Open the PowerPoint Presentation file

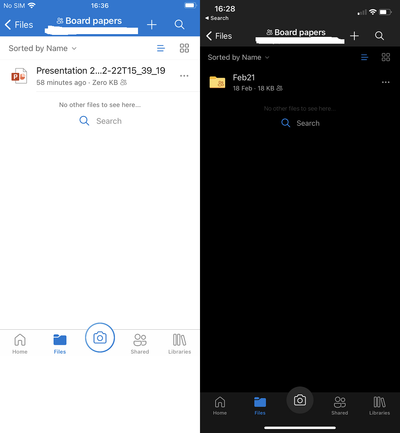tap(100, 76)
